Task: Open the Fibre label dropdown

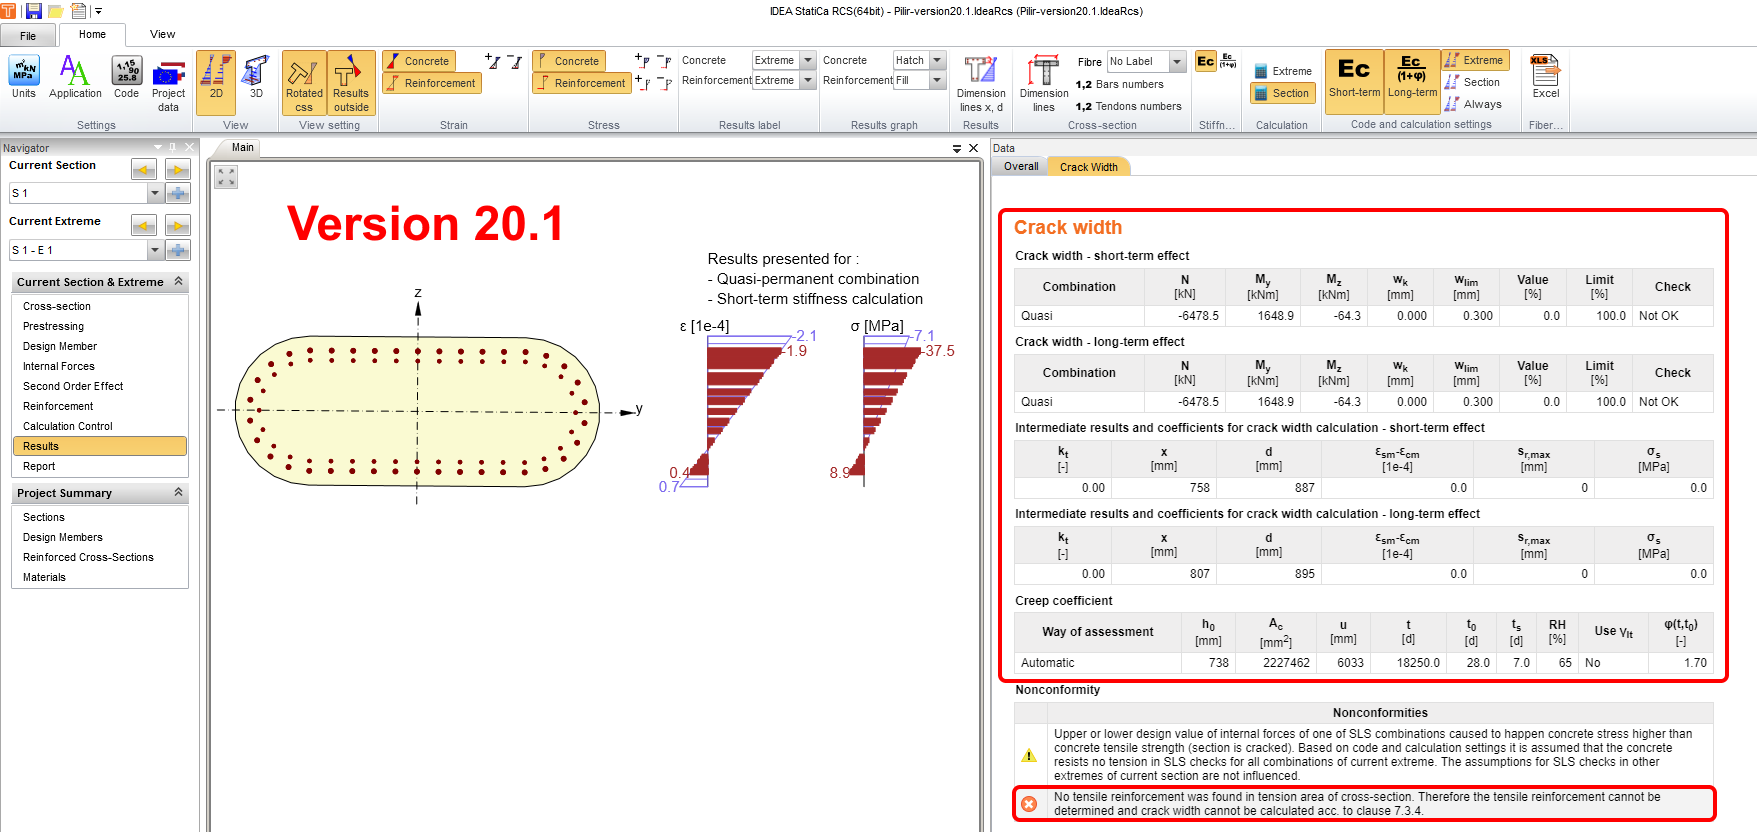Action: (x=1177, y=62)
